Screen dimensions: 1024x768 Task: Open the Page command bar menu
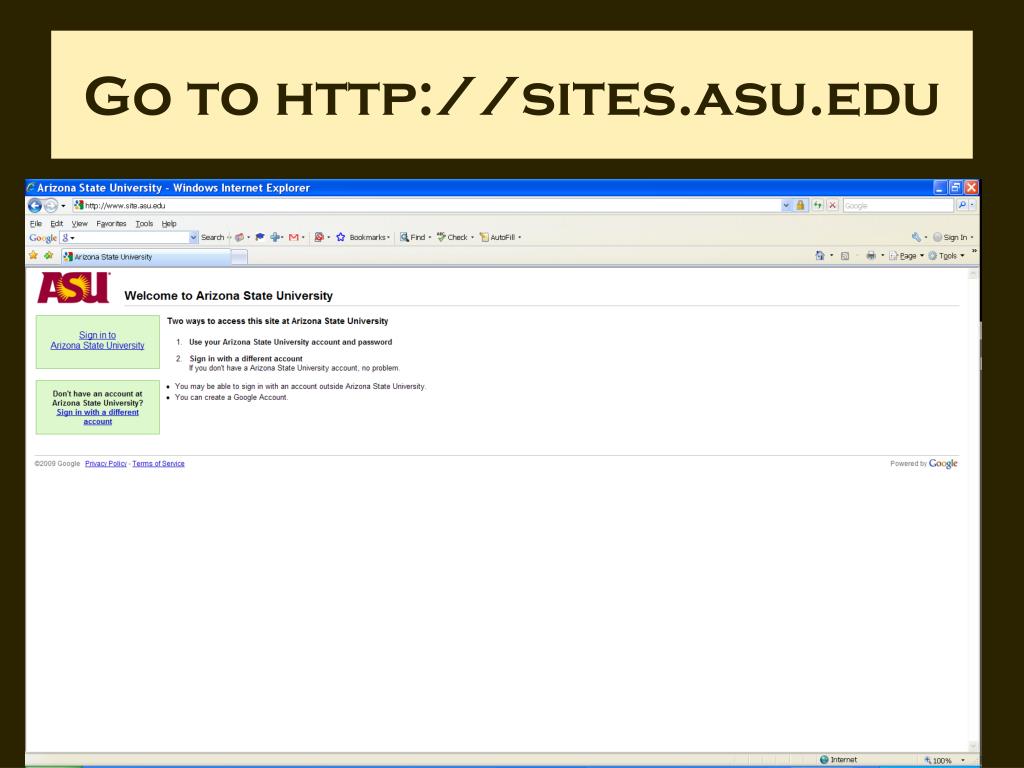pyautogui.click(x=906, y=256)
